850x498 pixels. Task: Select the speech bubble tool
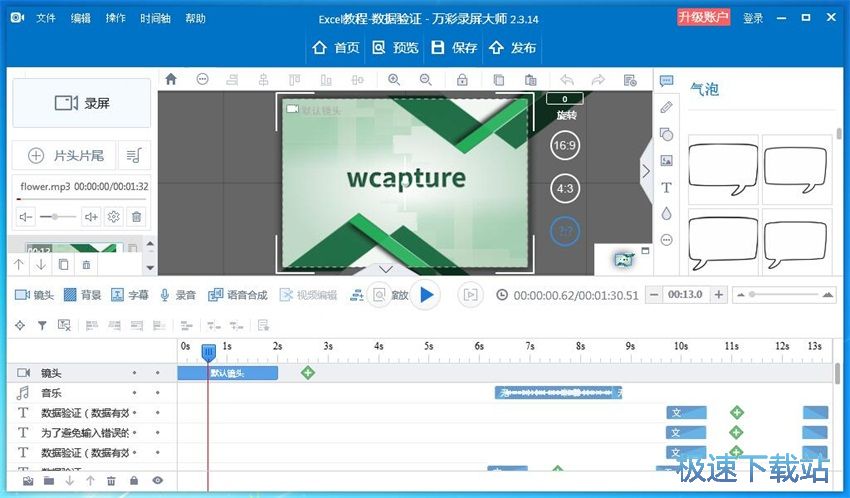tap(666, 81)
